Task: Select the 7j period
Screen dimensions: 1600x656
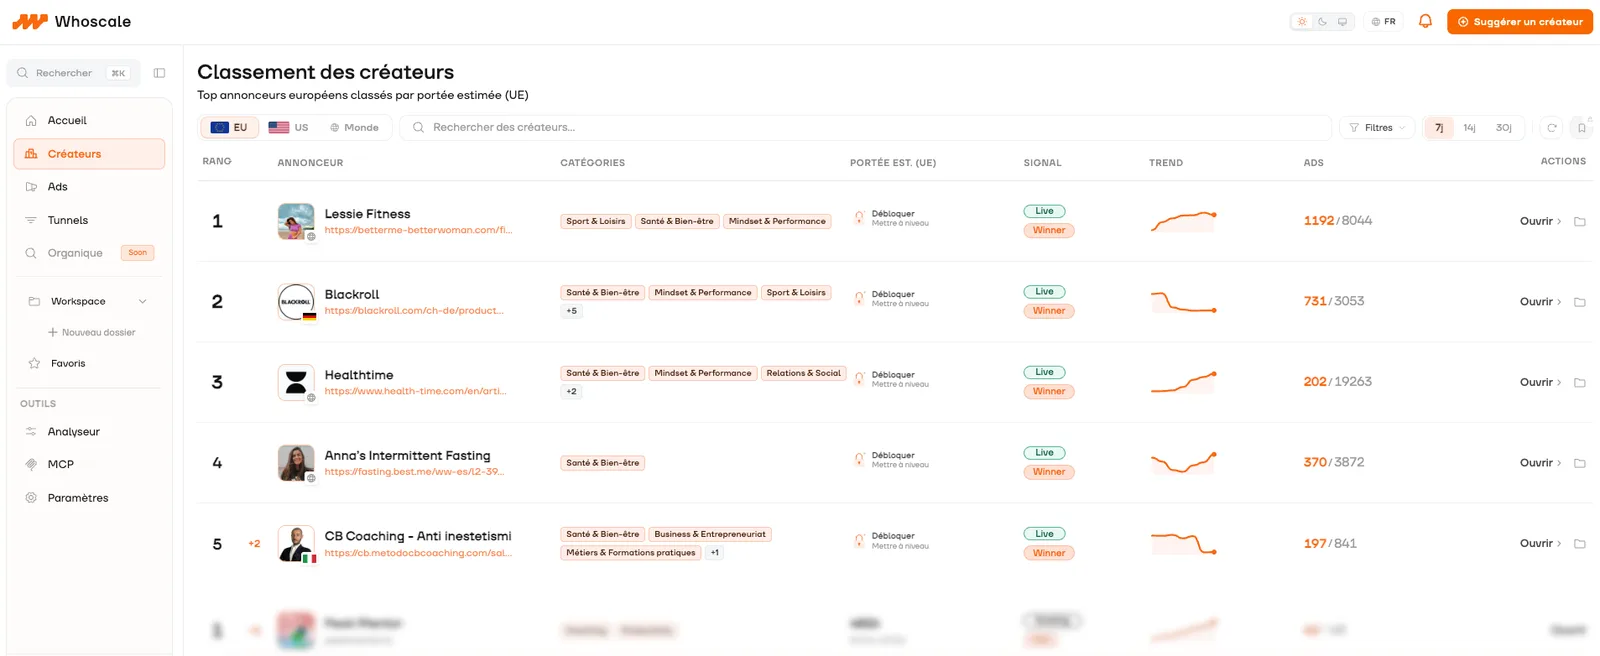Action: coord(1439,127)
